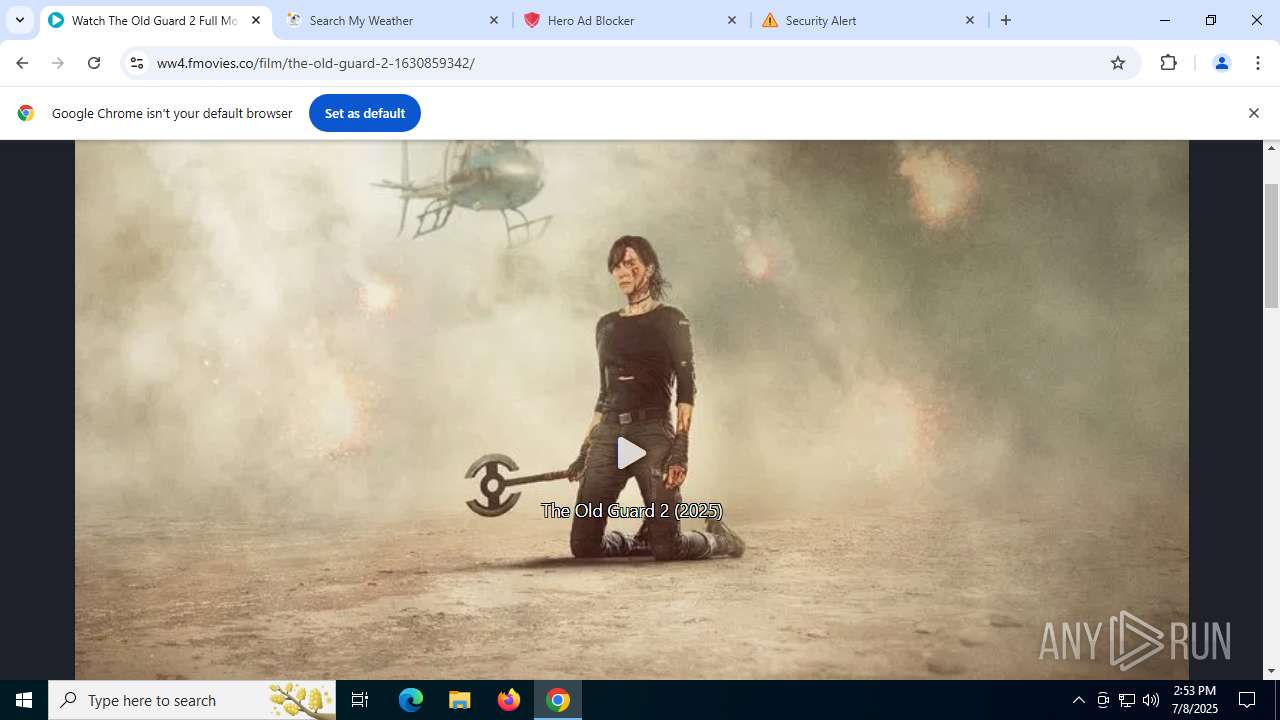Reload the fmovies page

tap(94, 63)
